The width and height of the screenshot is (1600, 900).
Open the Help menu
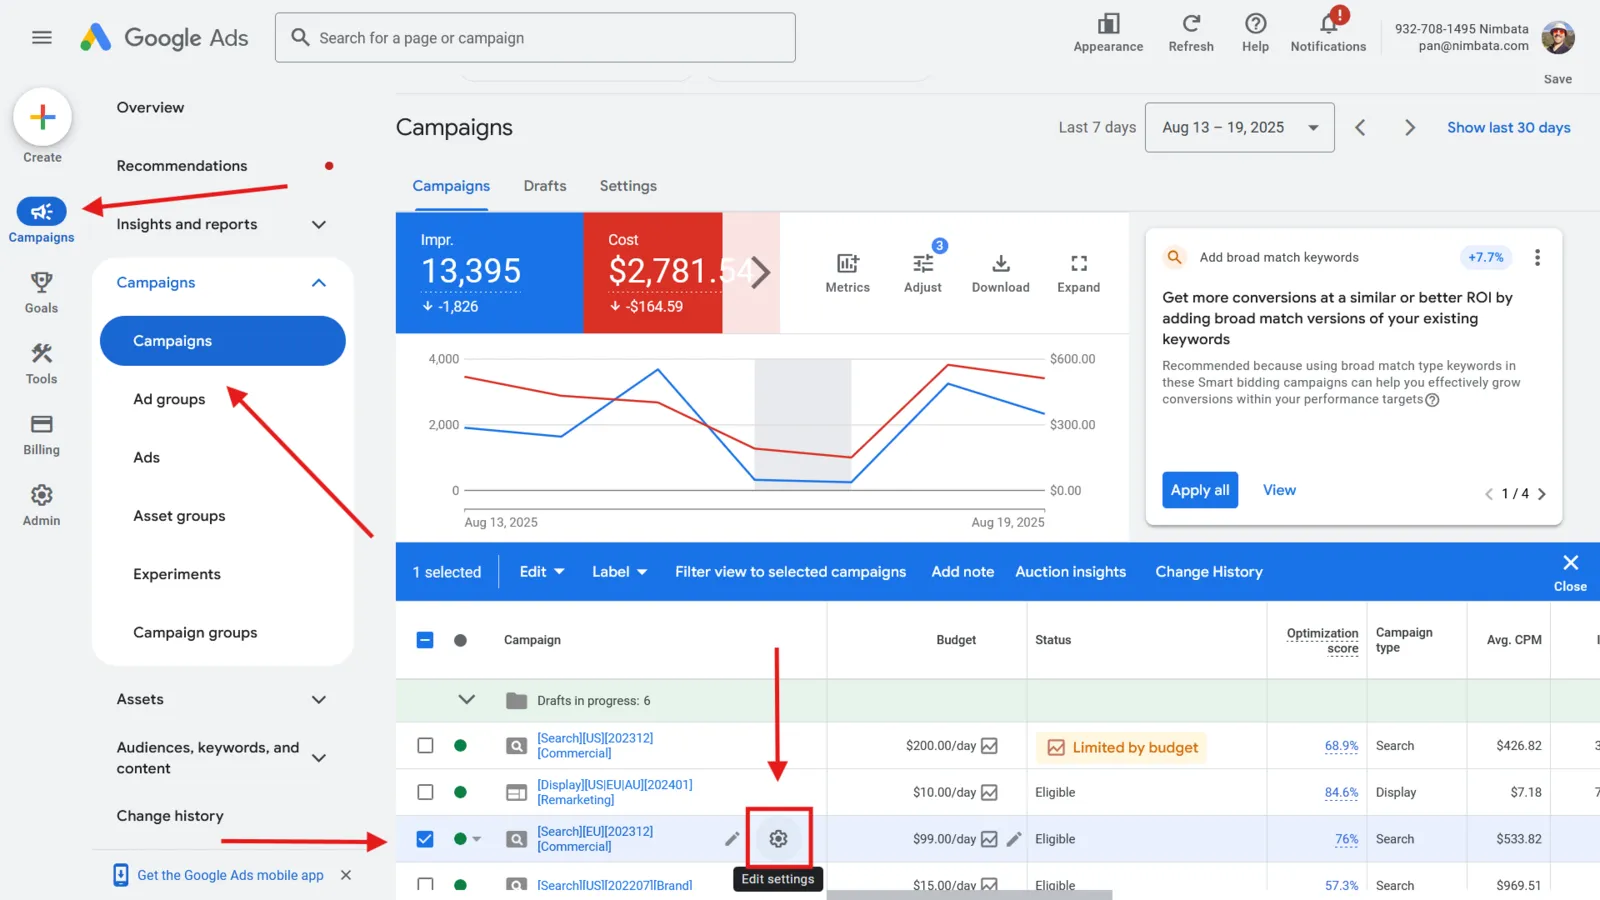(x=1255, y=33)
